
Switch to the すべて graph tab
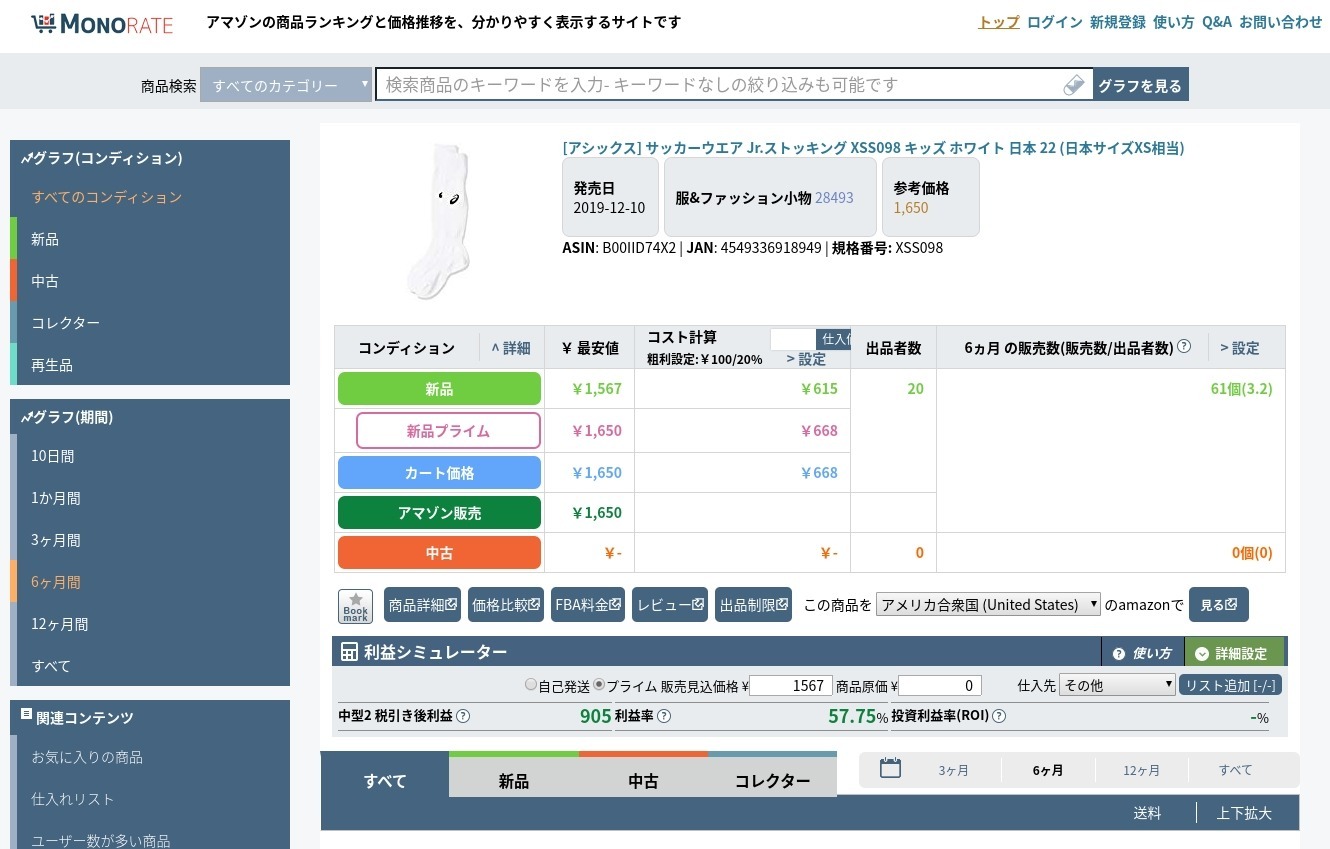385,781
